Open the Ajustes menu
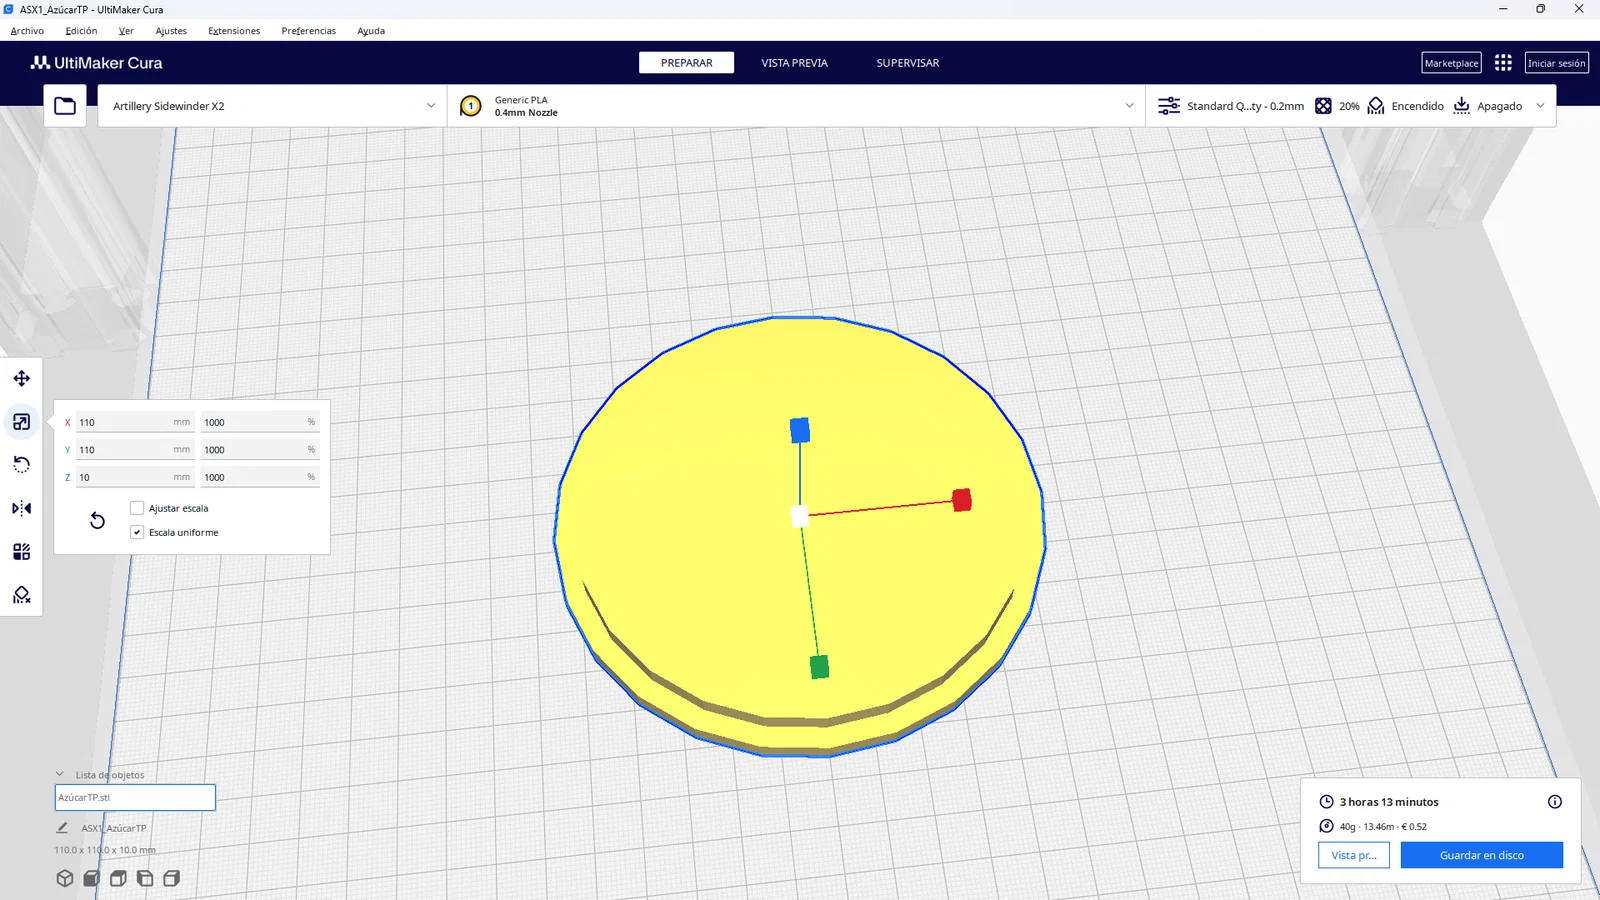The image size is (1600, 900). tap(171, 31)
